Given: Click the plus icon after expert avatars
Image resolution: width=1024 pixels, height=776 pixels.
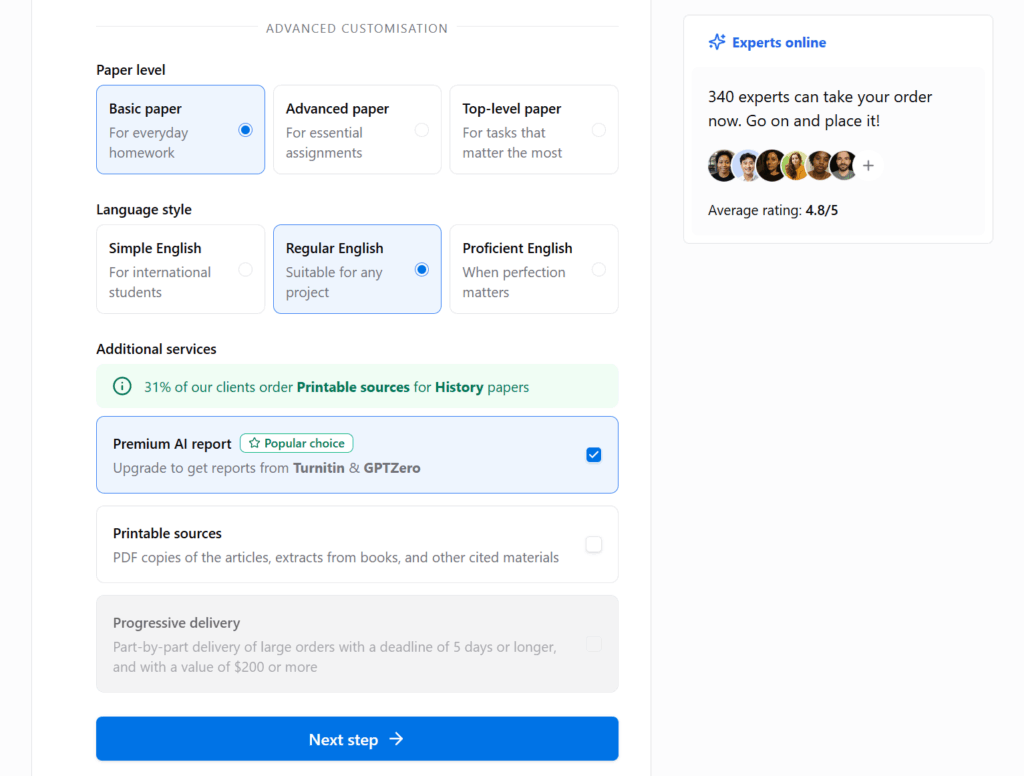Looking at the screenshot, I should [868, 166].
